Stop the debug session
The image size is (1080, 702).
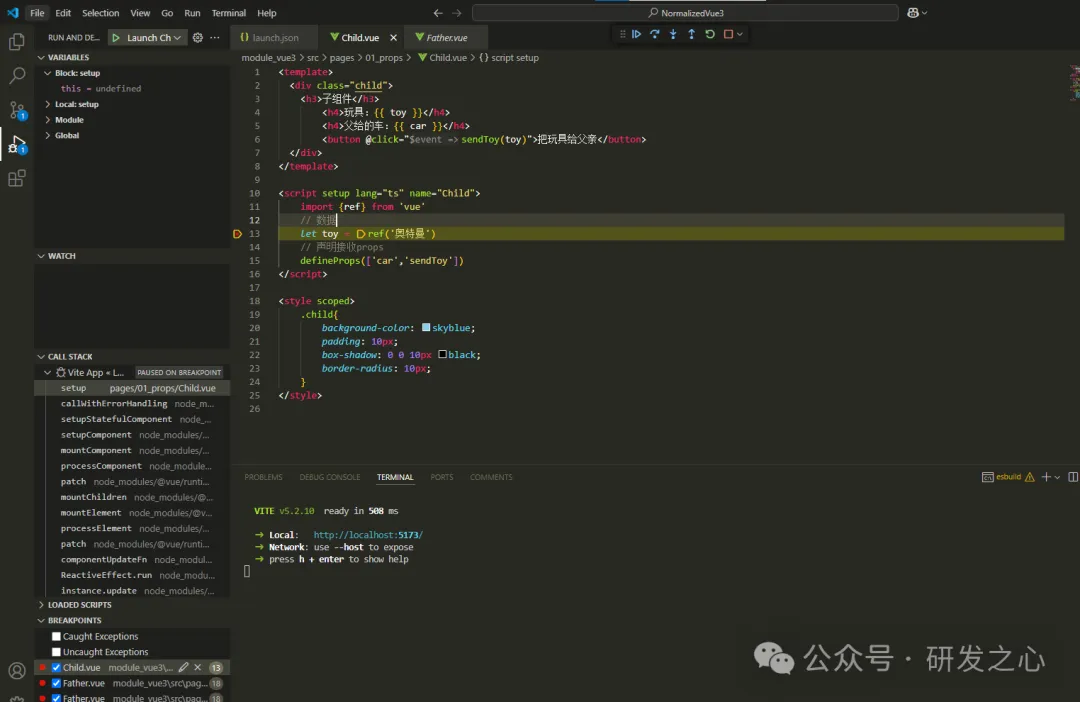pyautogui.click(x=728, y=34)
